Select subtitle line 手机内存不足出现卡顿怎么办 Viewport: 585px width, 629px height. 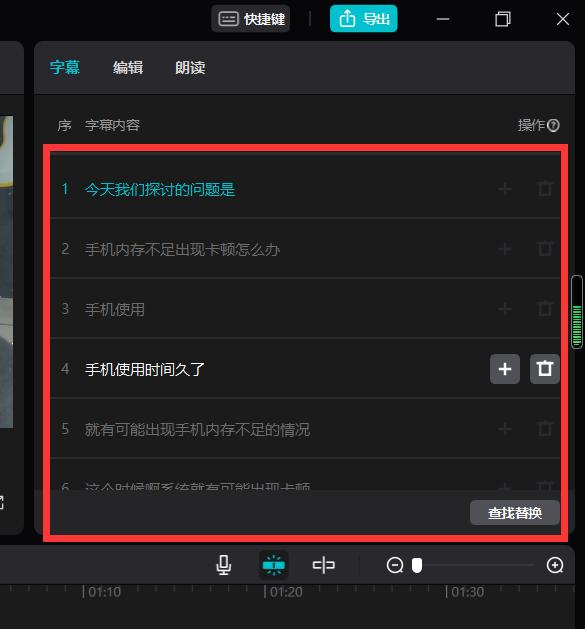coord(305,249)
